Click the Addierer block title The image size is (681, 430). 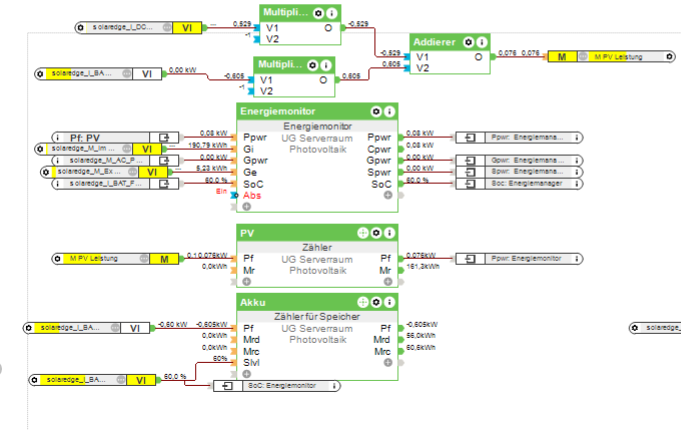click(x=434, y=42)
